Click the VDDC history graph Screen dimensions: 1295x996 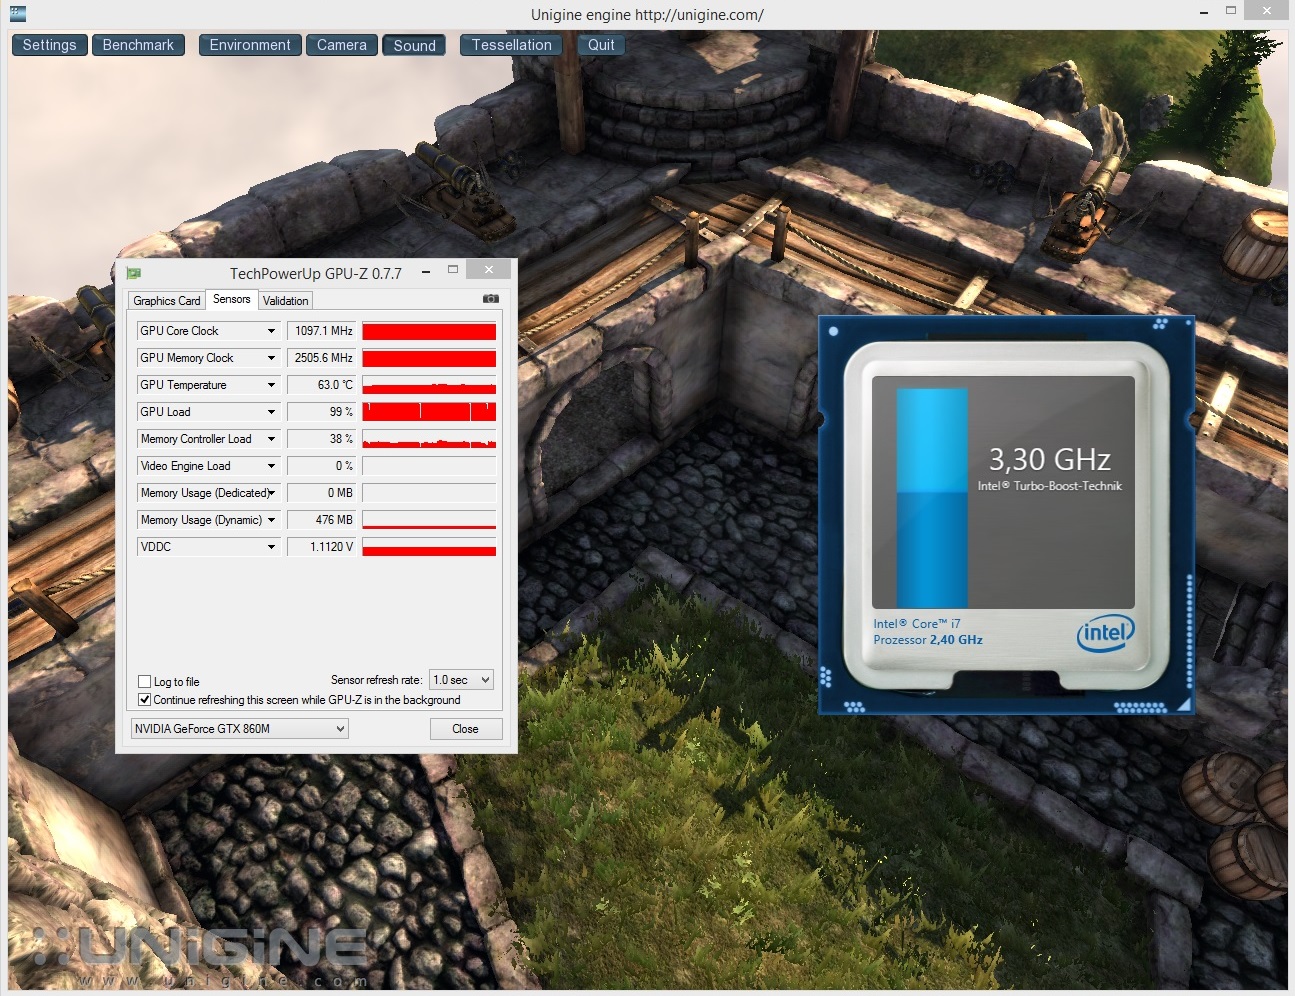tap(429, 547)
